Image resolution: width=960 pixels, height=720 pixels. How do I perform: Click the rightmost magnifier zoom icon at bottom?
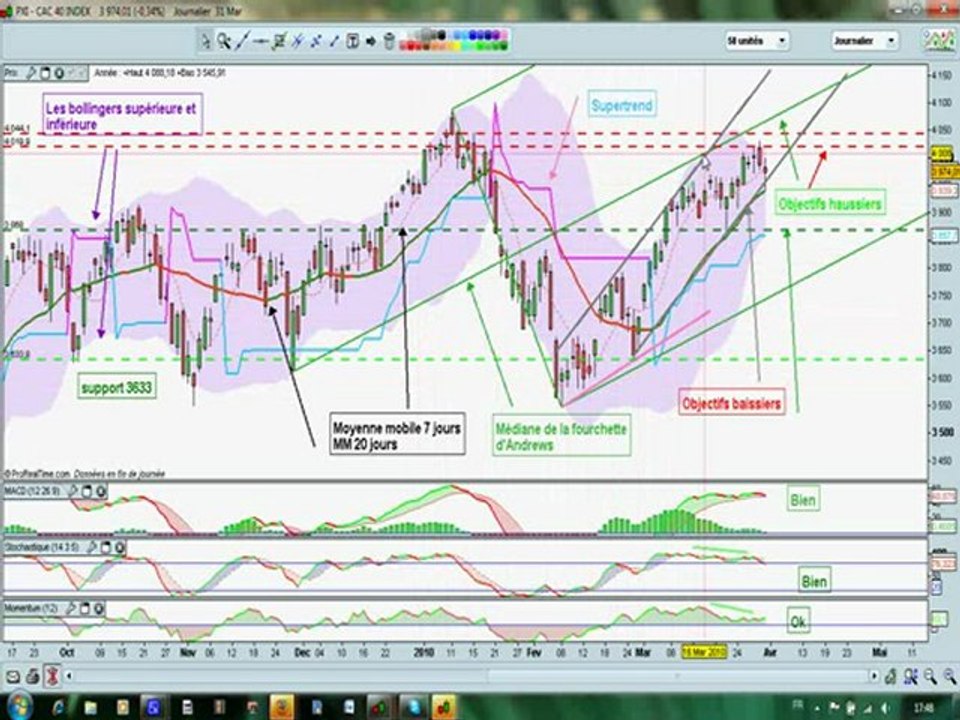tap(950, 677)
